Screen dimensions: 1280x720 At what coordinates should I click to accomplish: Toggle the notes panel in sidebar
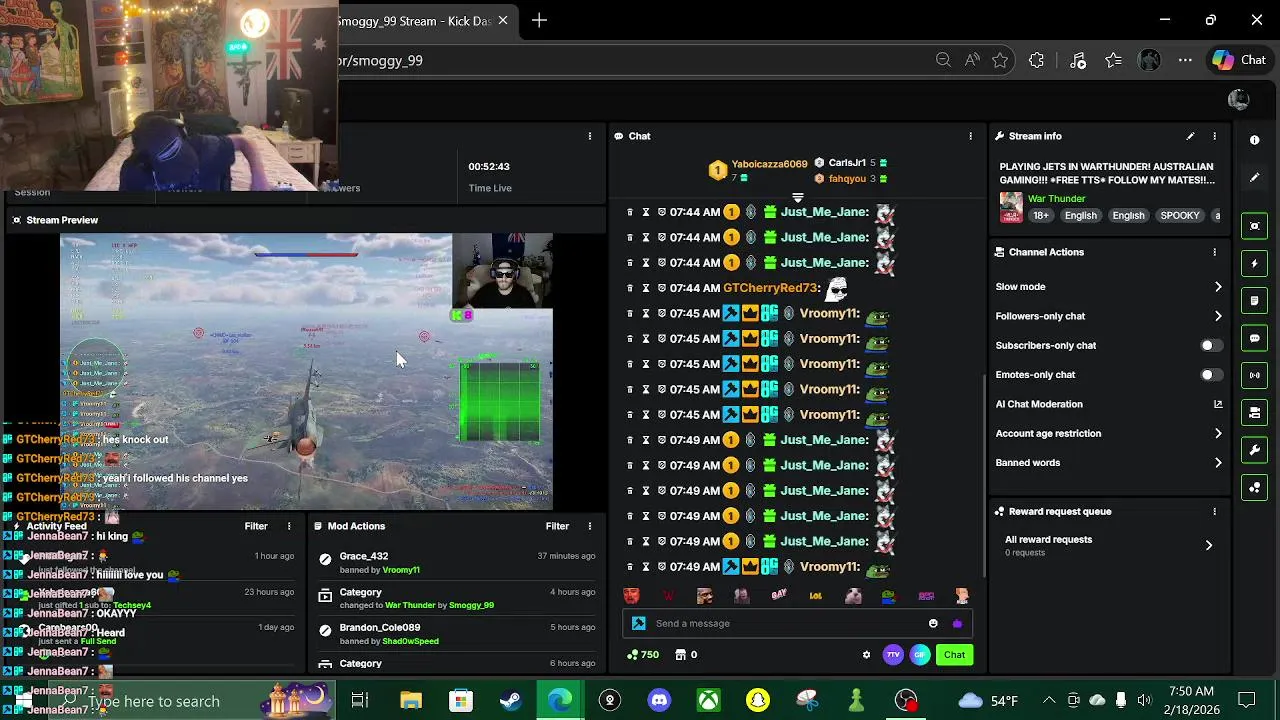(1255, 300)
